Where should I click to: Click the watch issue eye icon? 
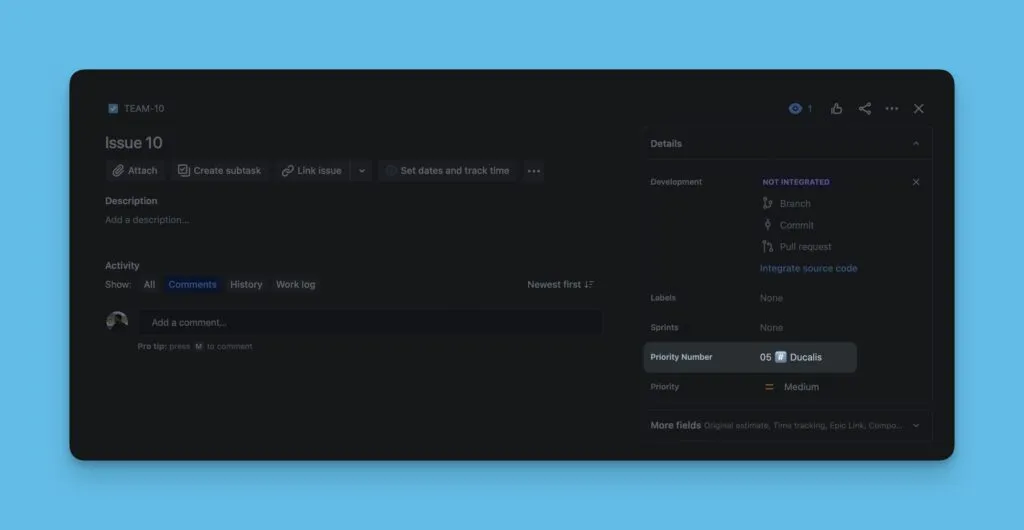796,109
